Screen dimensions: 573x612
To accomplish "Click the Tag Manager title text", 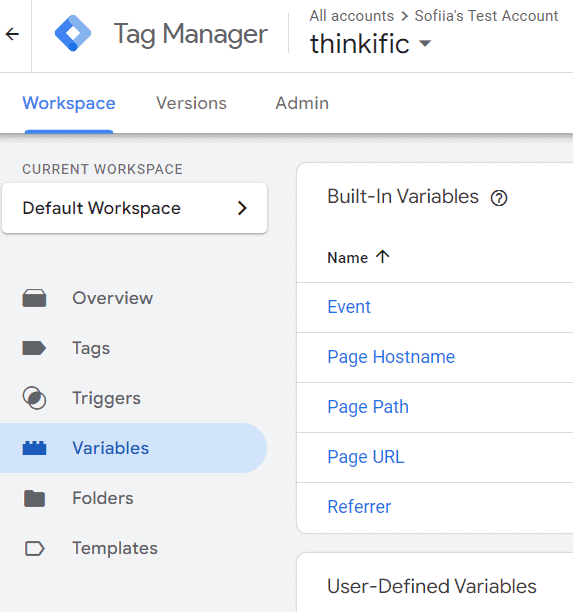I will coord(190,34).
